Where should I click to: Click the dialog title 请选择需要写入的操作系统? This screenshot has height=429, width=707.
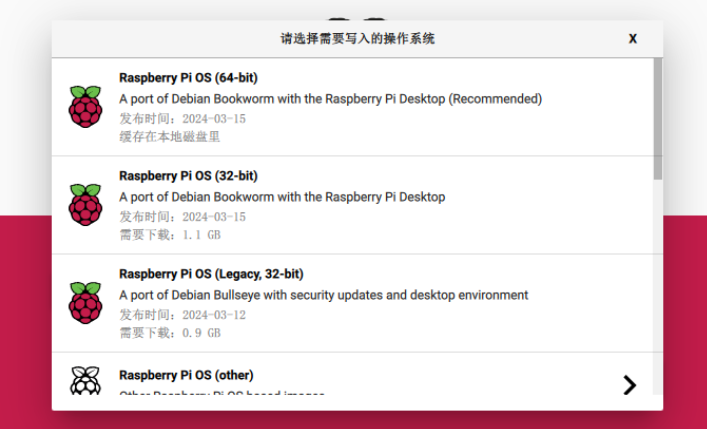click(358, 39)
